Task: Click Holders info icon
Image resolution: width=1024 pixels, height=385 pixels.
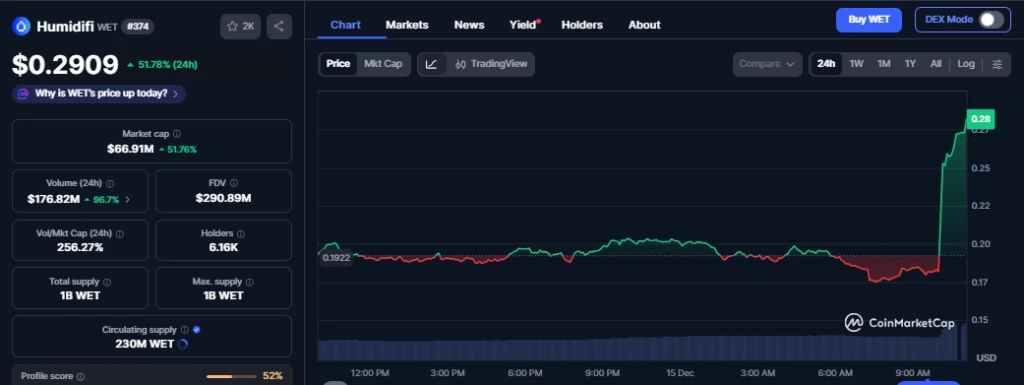Action: [x=240, y=234]
